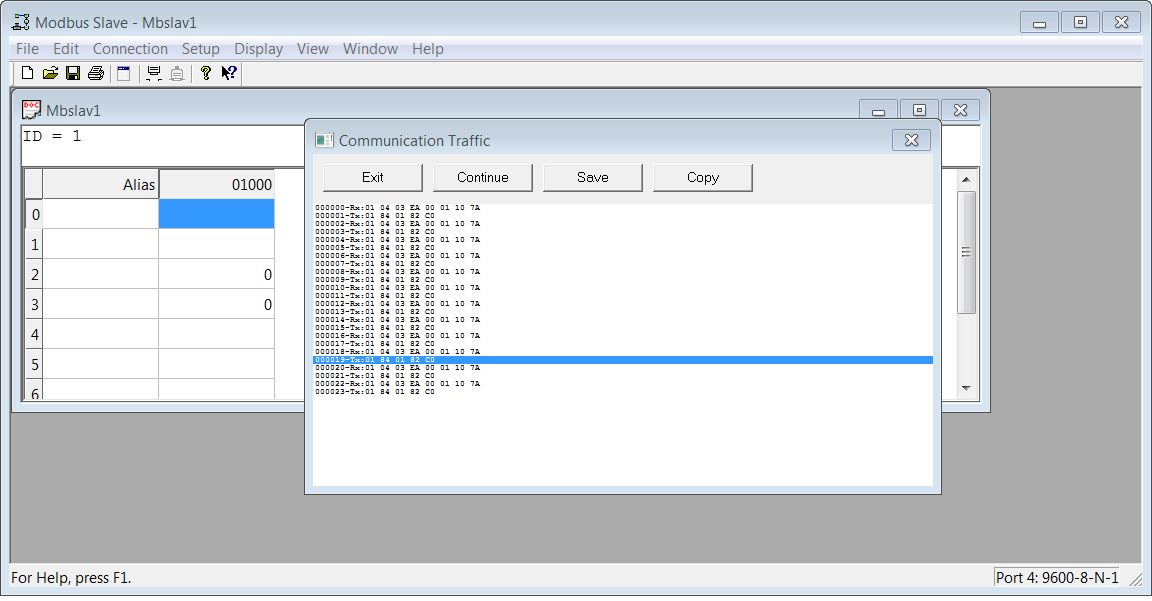Click the grayed Disconnect toolbar icon

click(176, 73)
